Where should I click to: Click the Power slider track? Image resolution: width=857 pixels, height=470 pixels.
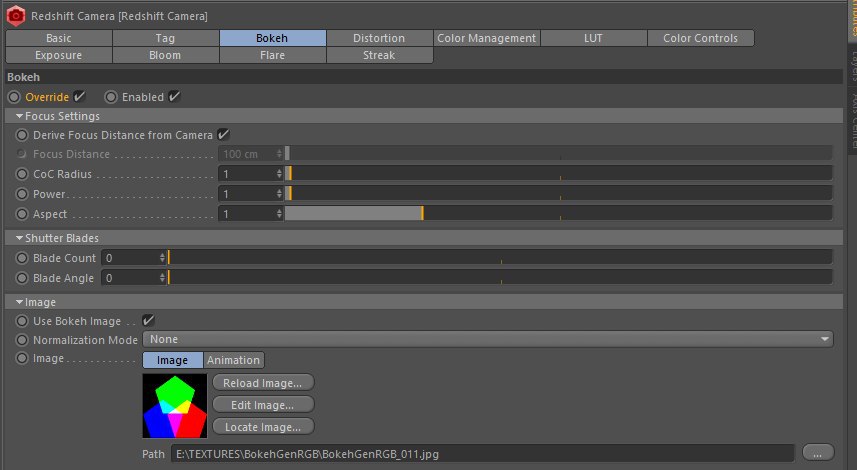tap(559, 194)
